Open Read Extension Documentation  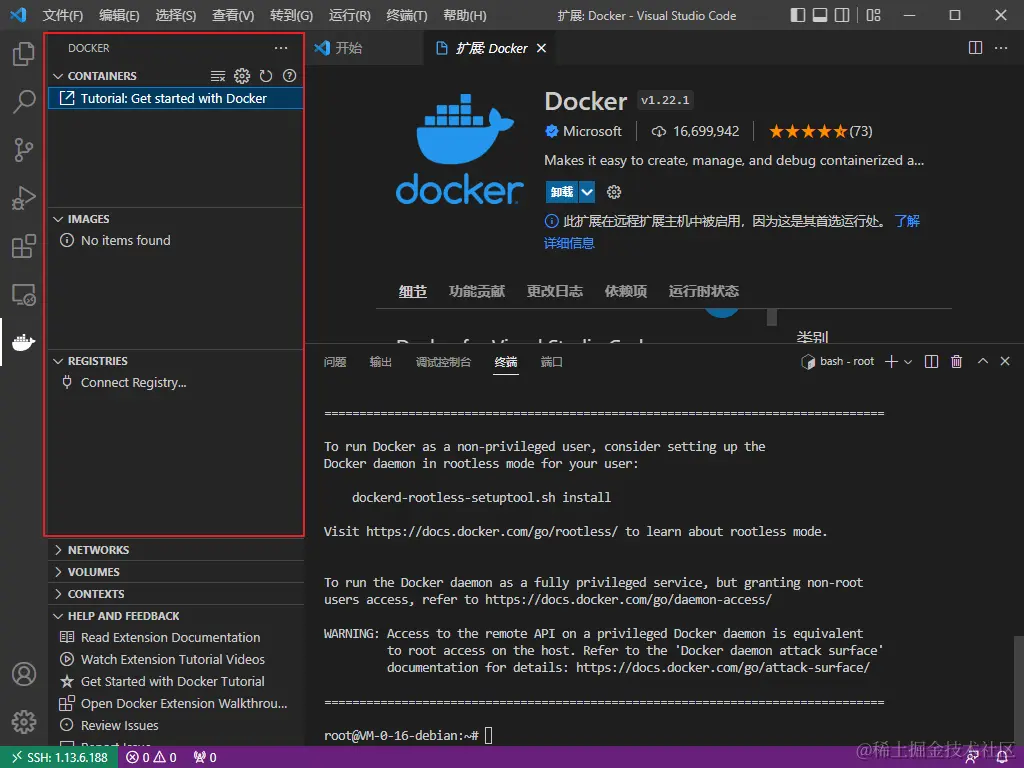pyautogui.click(x=170, y=637)
